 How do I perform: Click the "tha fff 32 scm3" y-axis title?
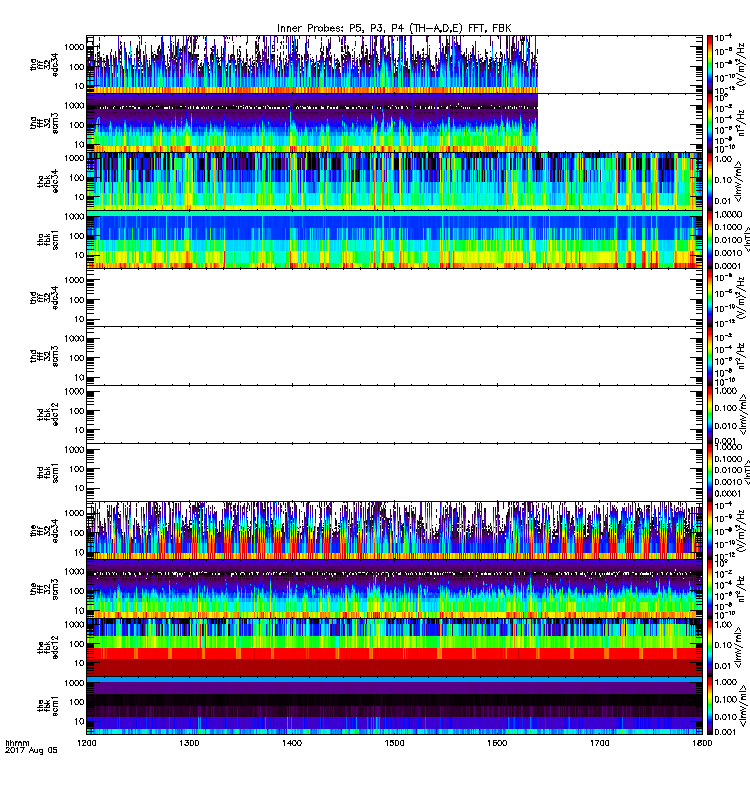[44, 123]
